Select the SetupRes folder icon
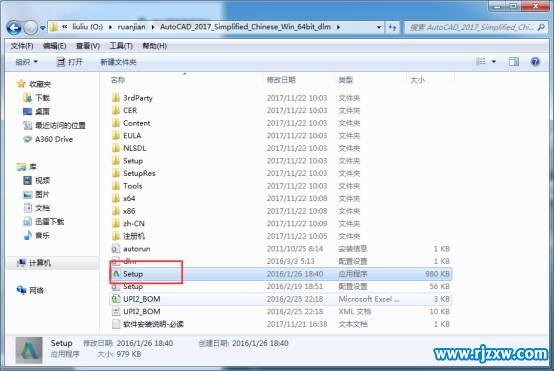 click(x=116, y=173)
